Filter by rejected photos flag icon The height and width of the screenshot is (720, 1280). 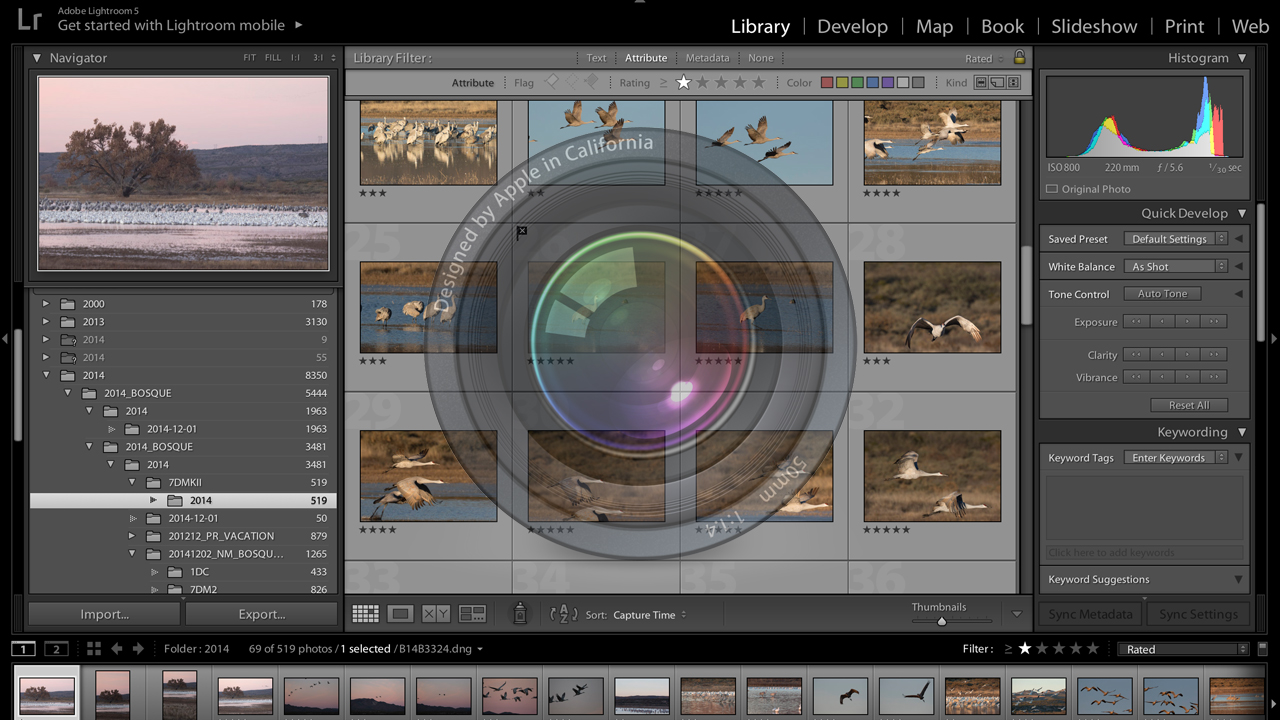(591, 82)
